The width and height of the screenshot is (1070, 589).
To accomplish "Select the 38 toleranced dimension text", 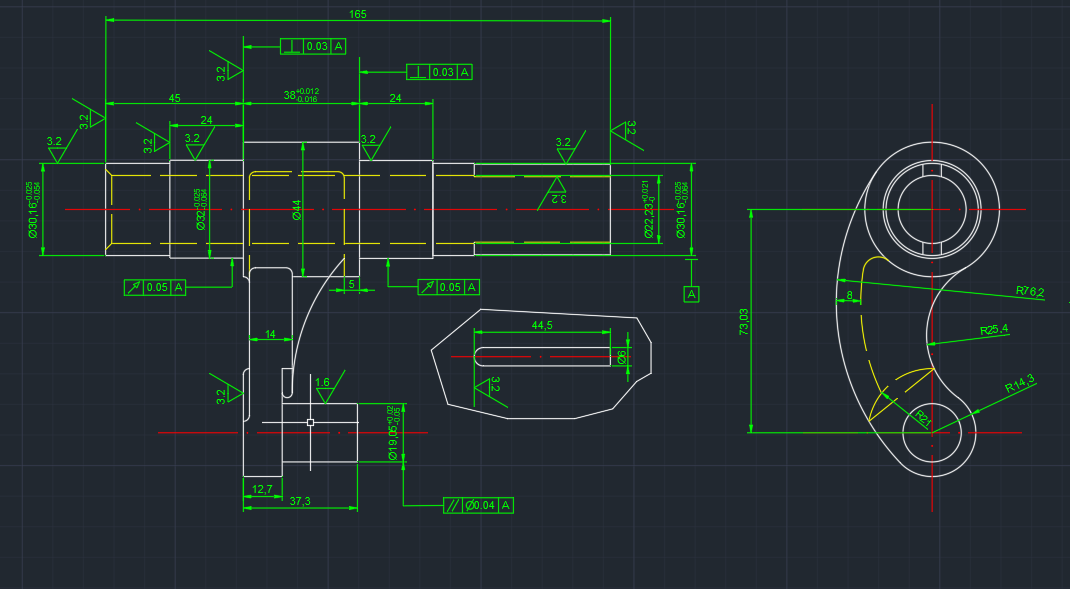I will 300,96.
